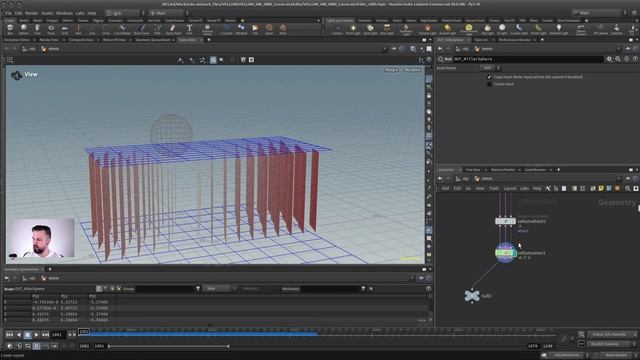Click the network editor search icon
Screen dimensions: 640x360
click(x=628, y=188)
